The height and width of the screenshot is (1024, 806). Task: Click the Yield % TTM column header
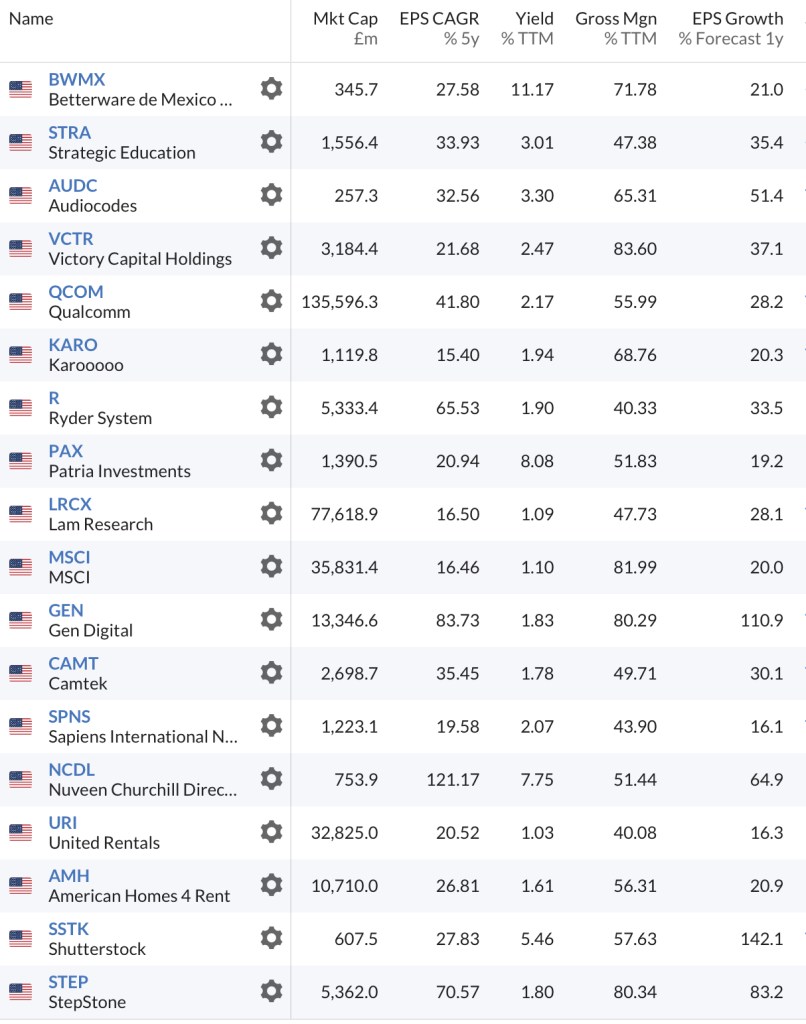pos(527,28)
